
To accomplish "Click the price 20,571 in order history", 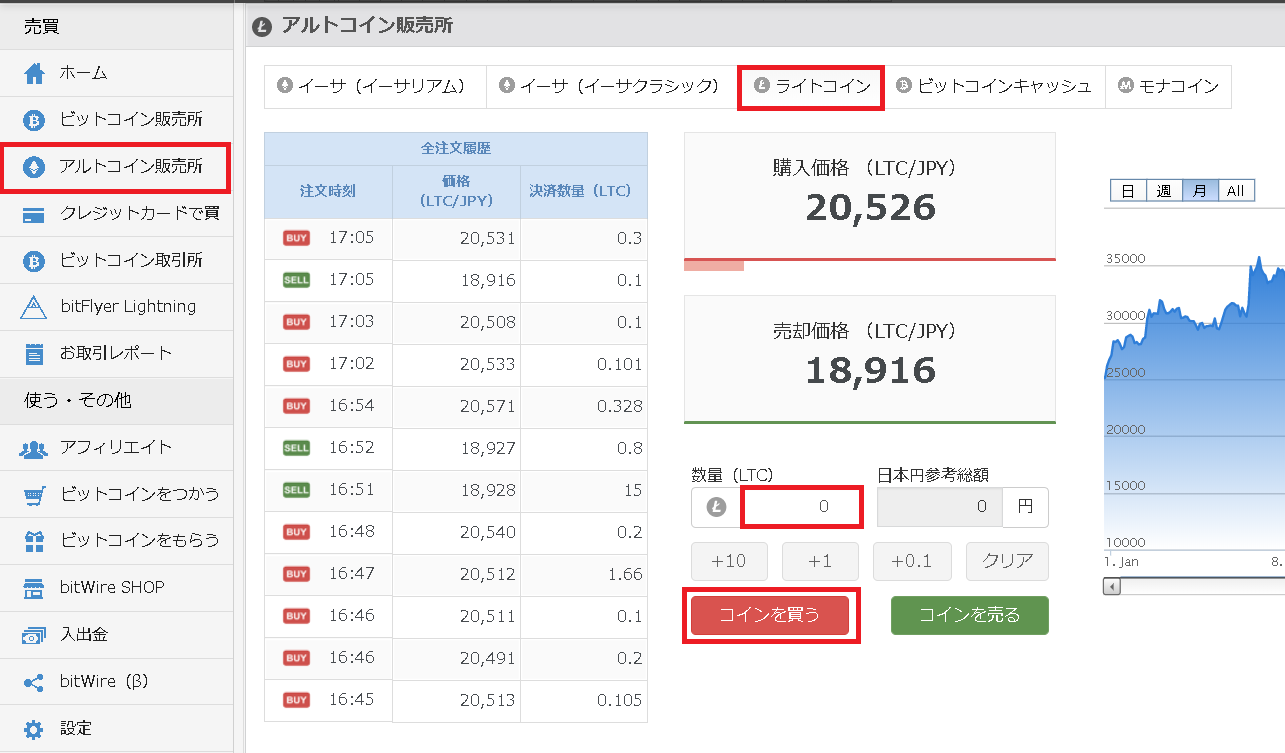I will (x=488, y=406).
